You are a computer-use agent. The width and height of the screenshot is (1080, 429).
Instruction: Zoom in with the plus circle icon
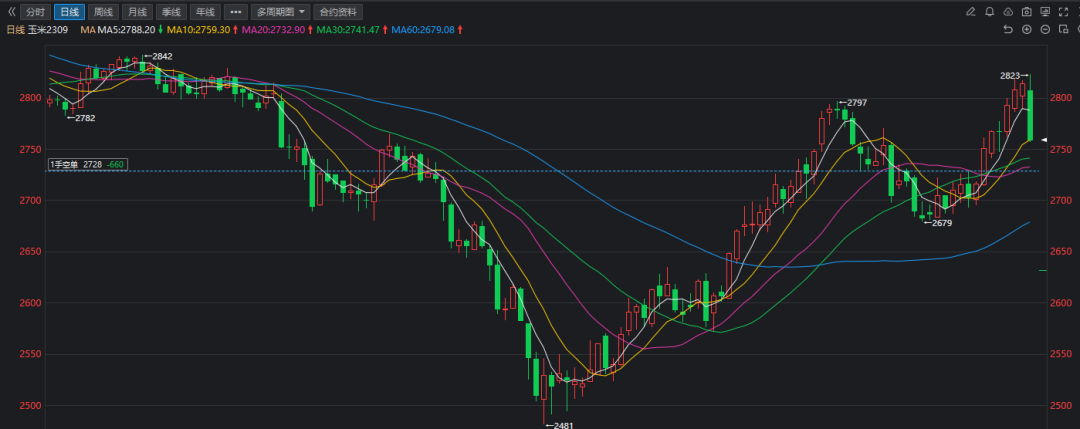[x=1026, y=29]
